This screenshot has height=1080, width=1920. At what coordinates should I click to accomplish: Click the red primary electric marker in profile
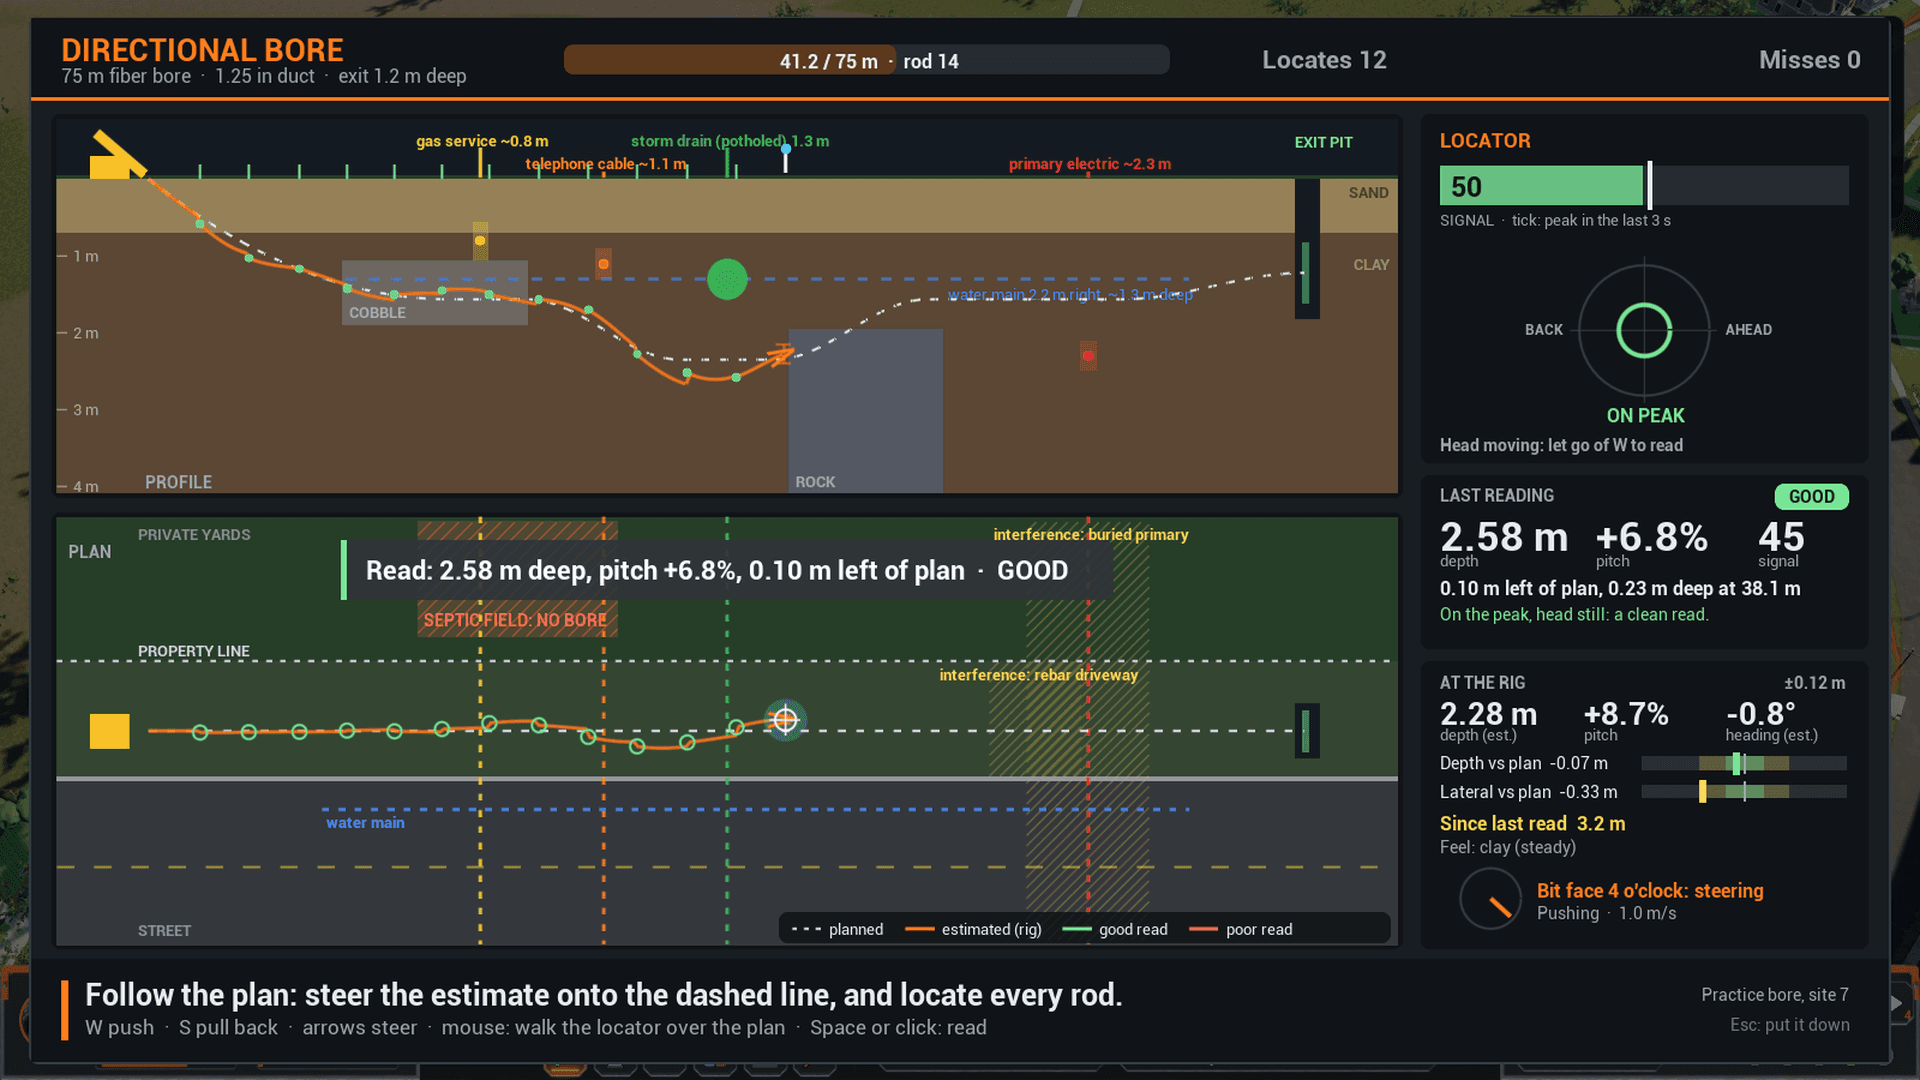point(1088,356)
